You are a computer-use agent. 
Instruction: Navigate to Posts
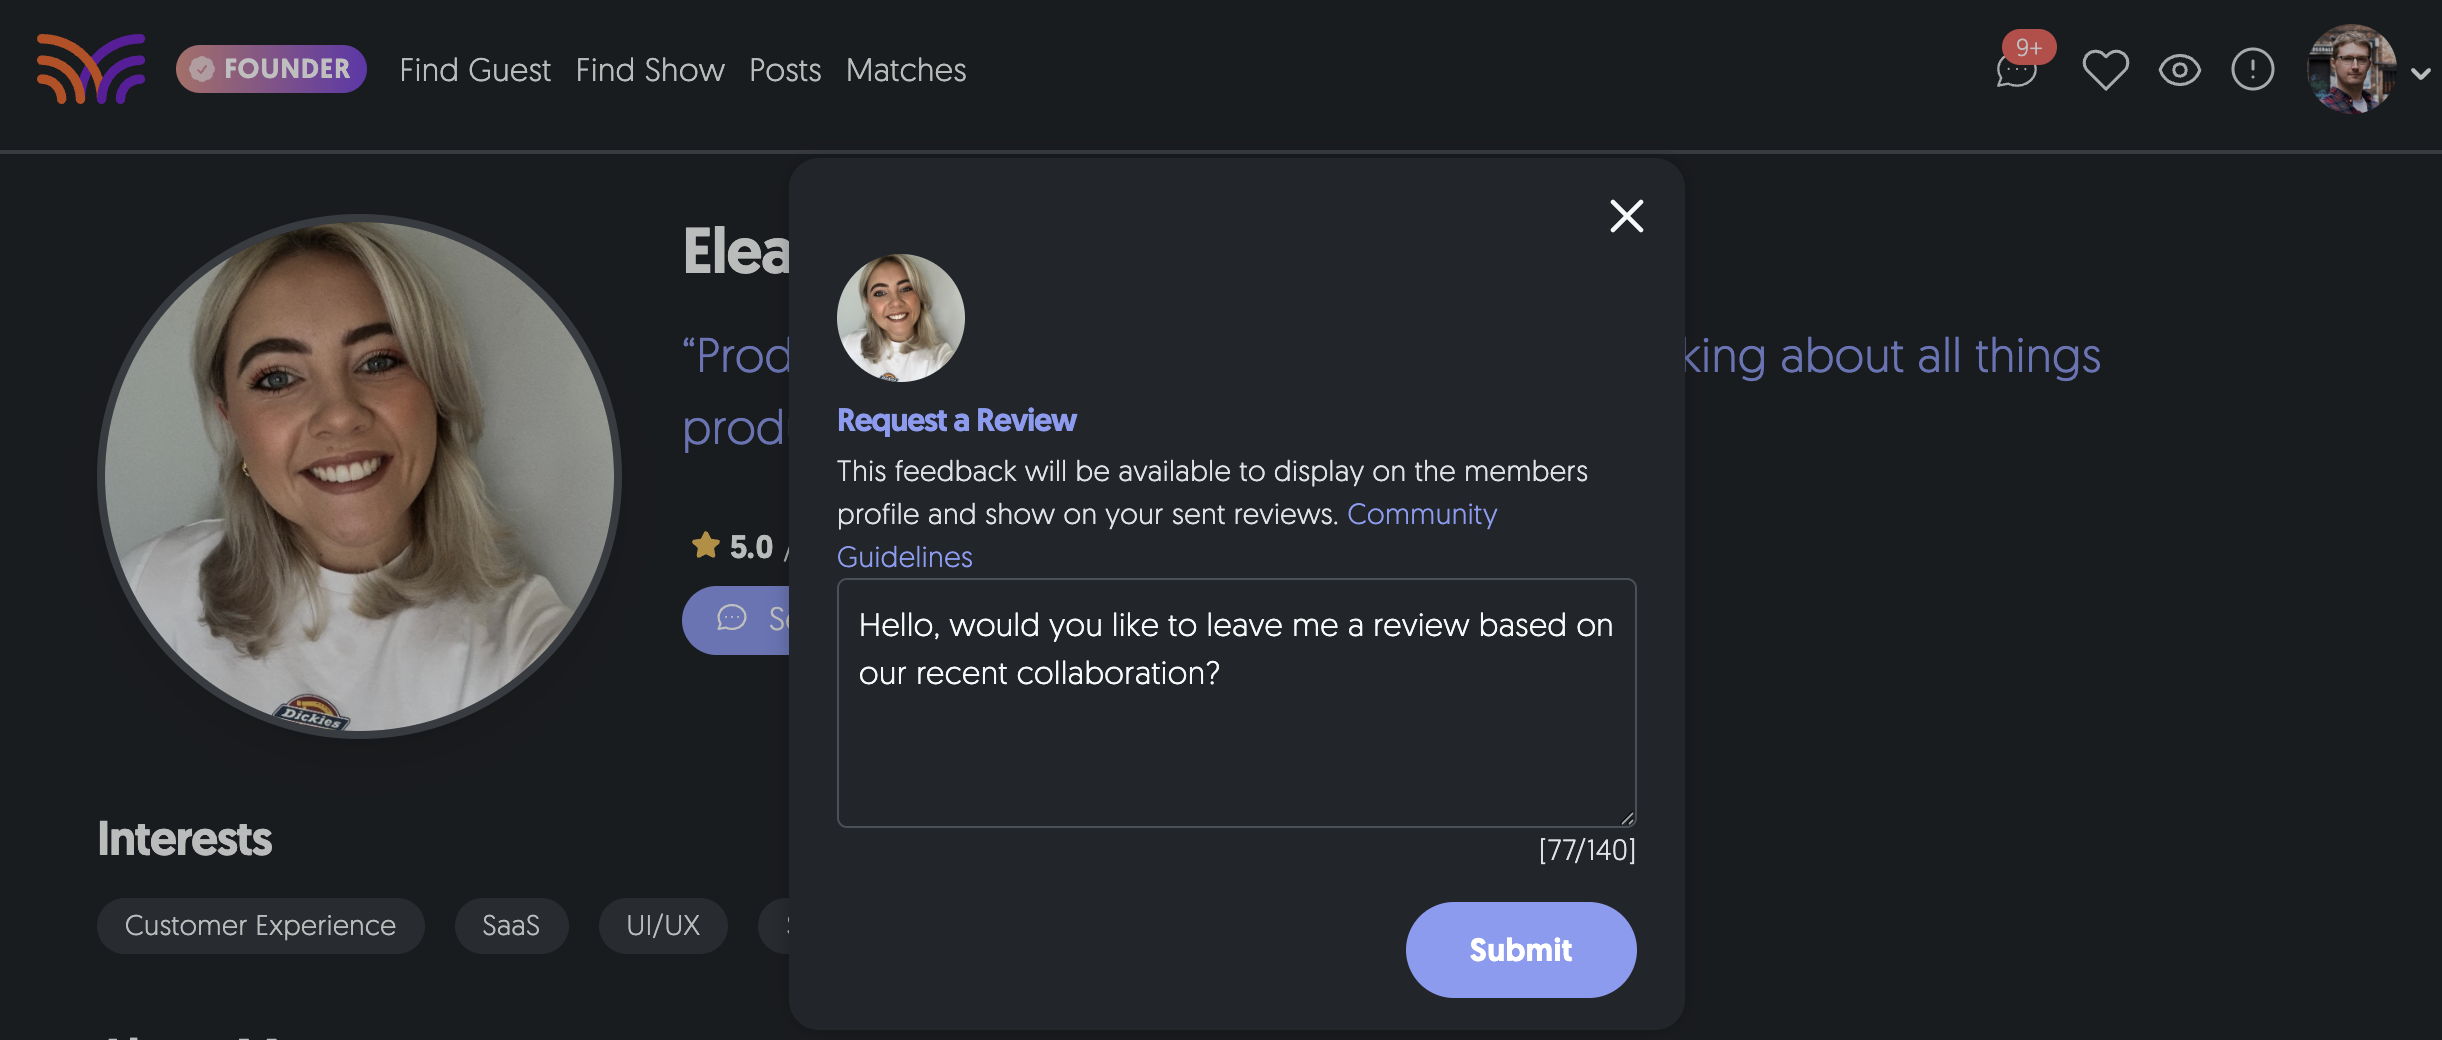click(x=785, y=70)
